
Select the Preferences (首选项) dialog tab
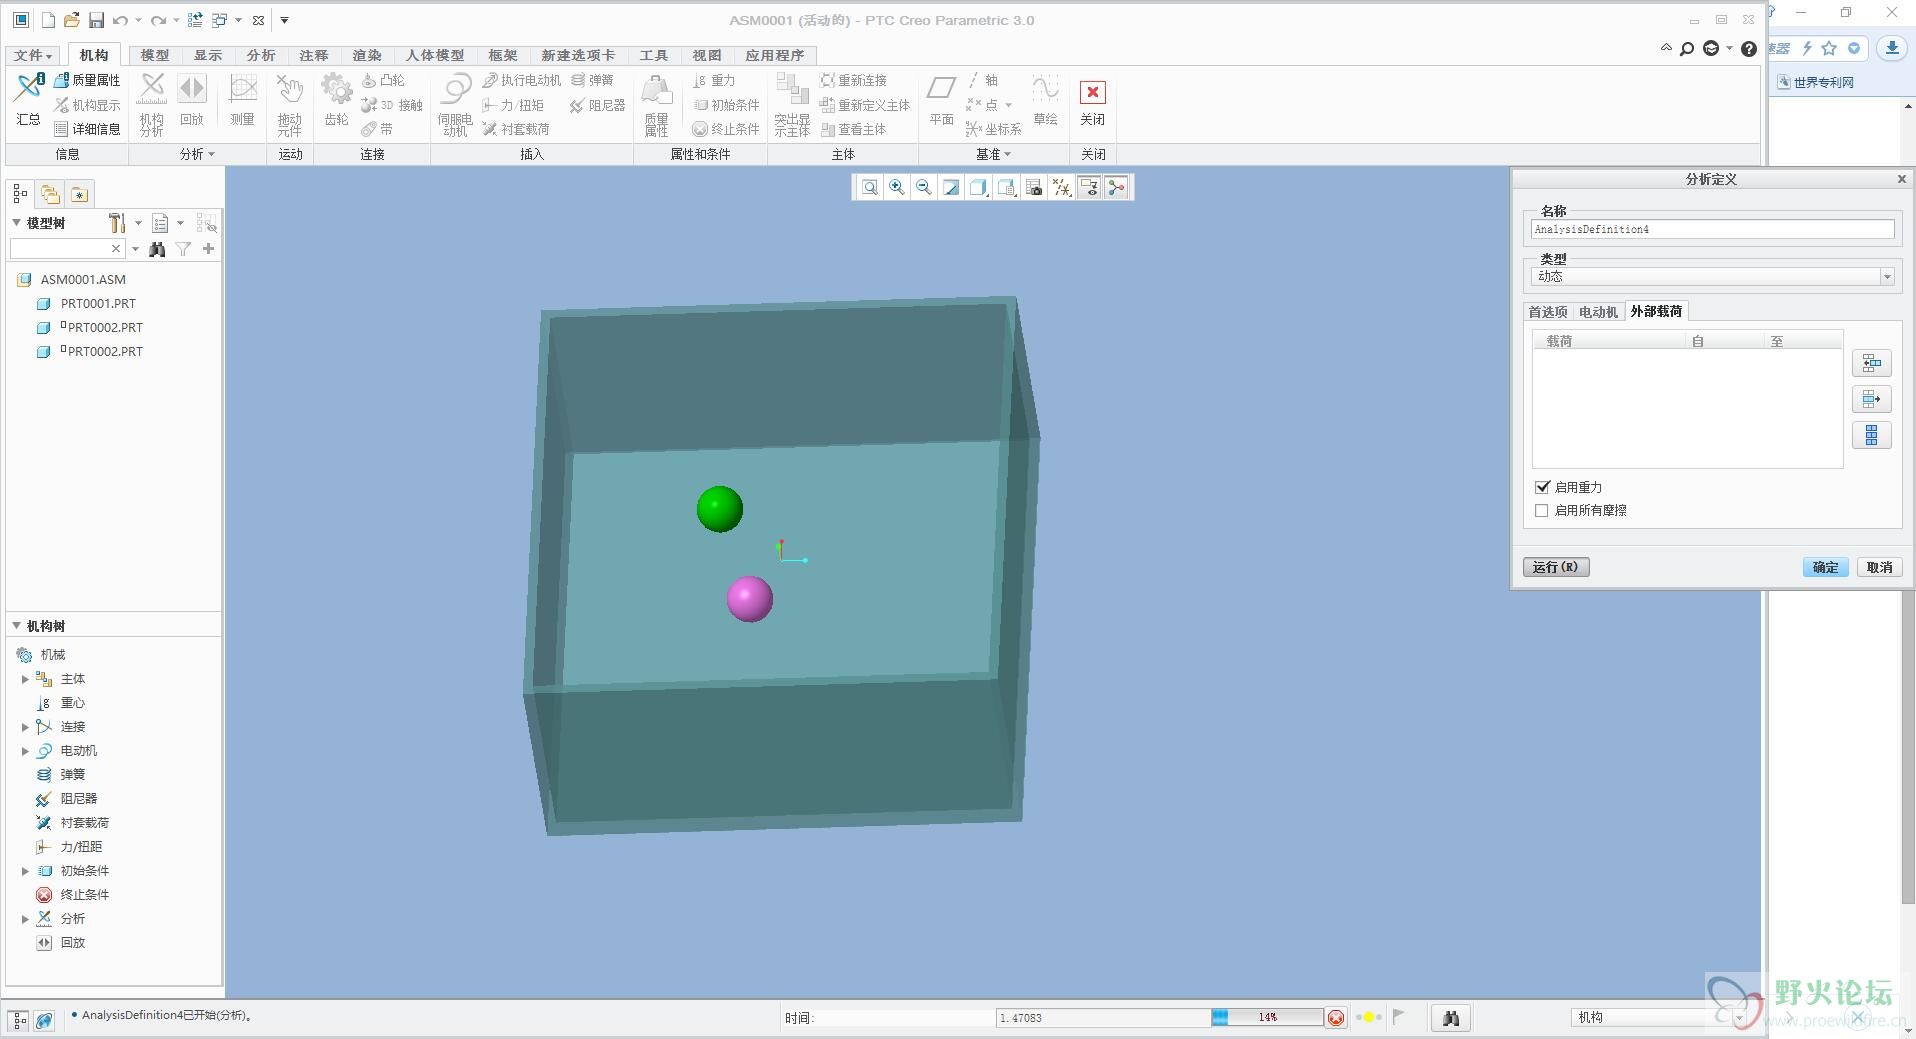click(x=1548, y=312)
